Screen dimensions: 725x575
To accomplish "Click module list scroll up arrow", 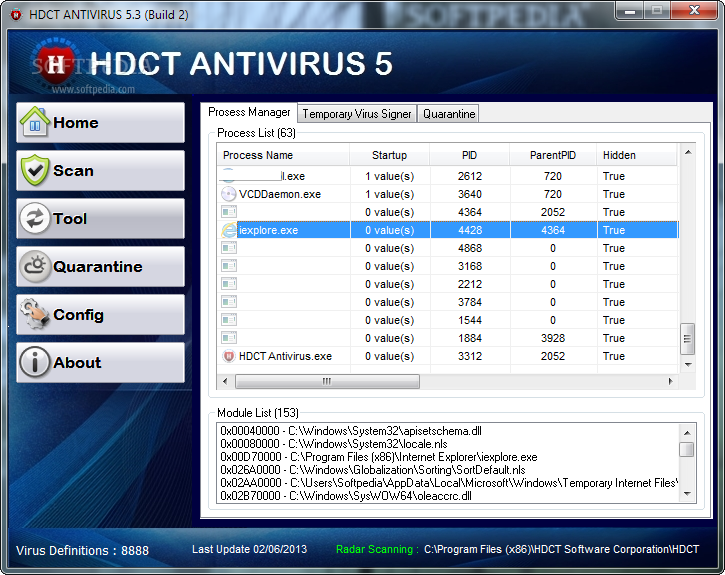I will (687, 433).
